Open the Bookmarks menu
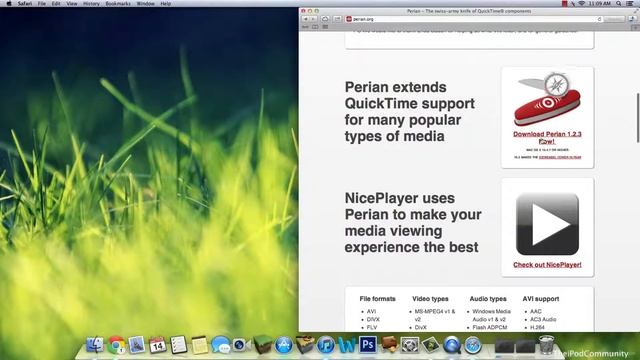Image resolution: width=640 pixels, height=360 pixels. coord(118,4)
